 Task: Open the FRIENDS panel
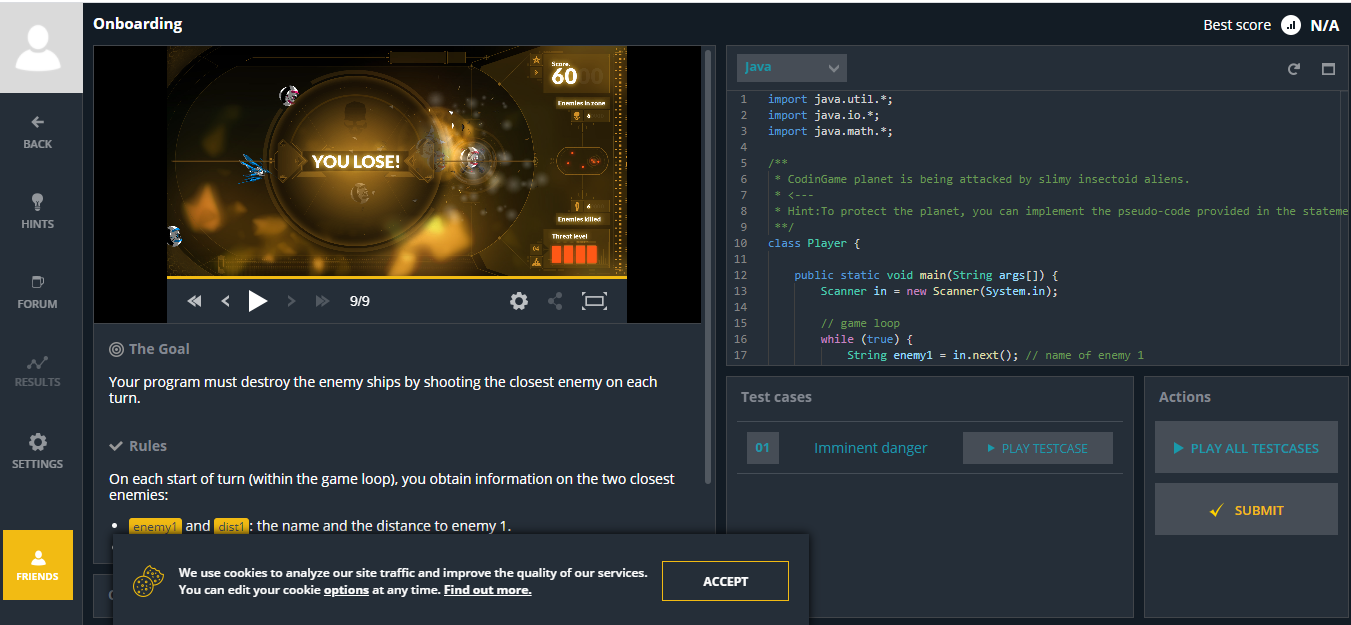pos(38,565)
